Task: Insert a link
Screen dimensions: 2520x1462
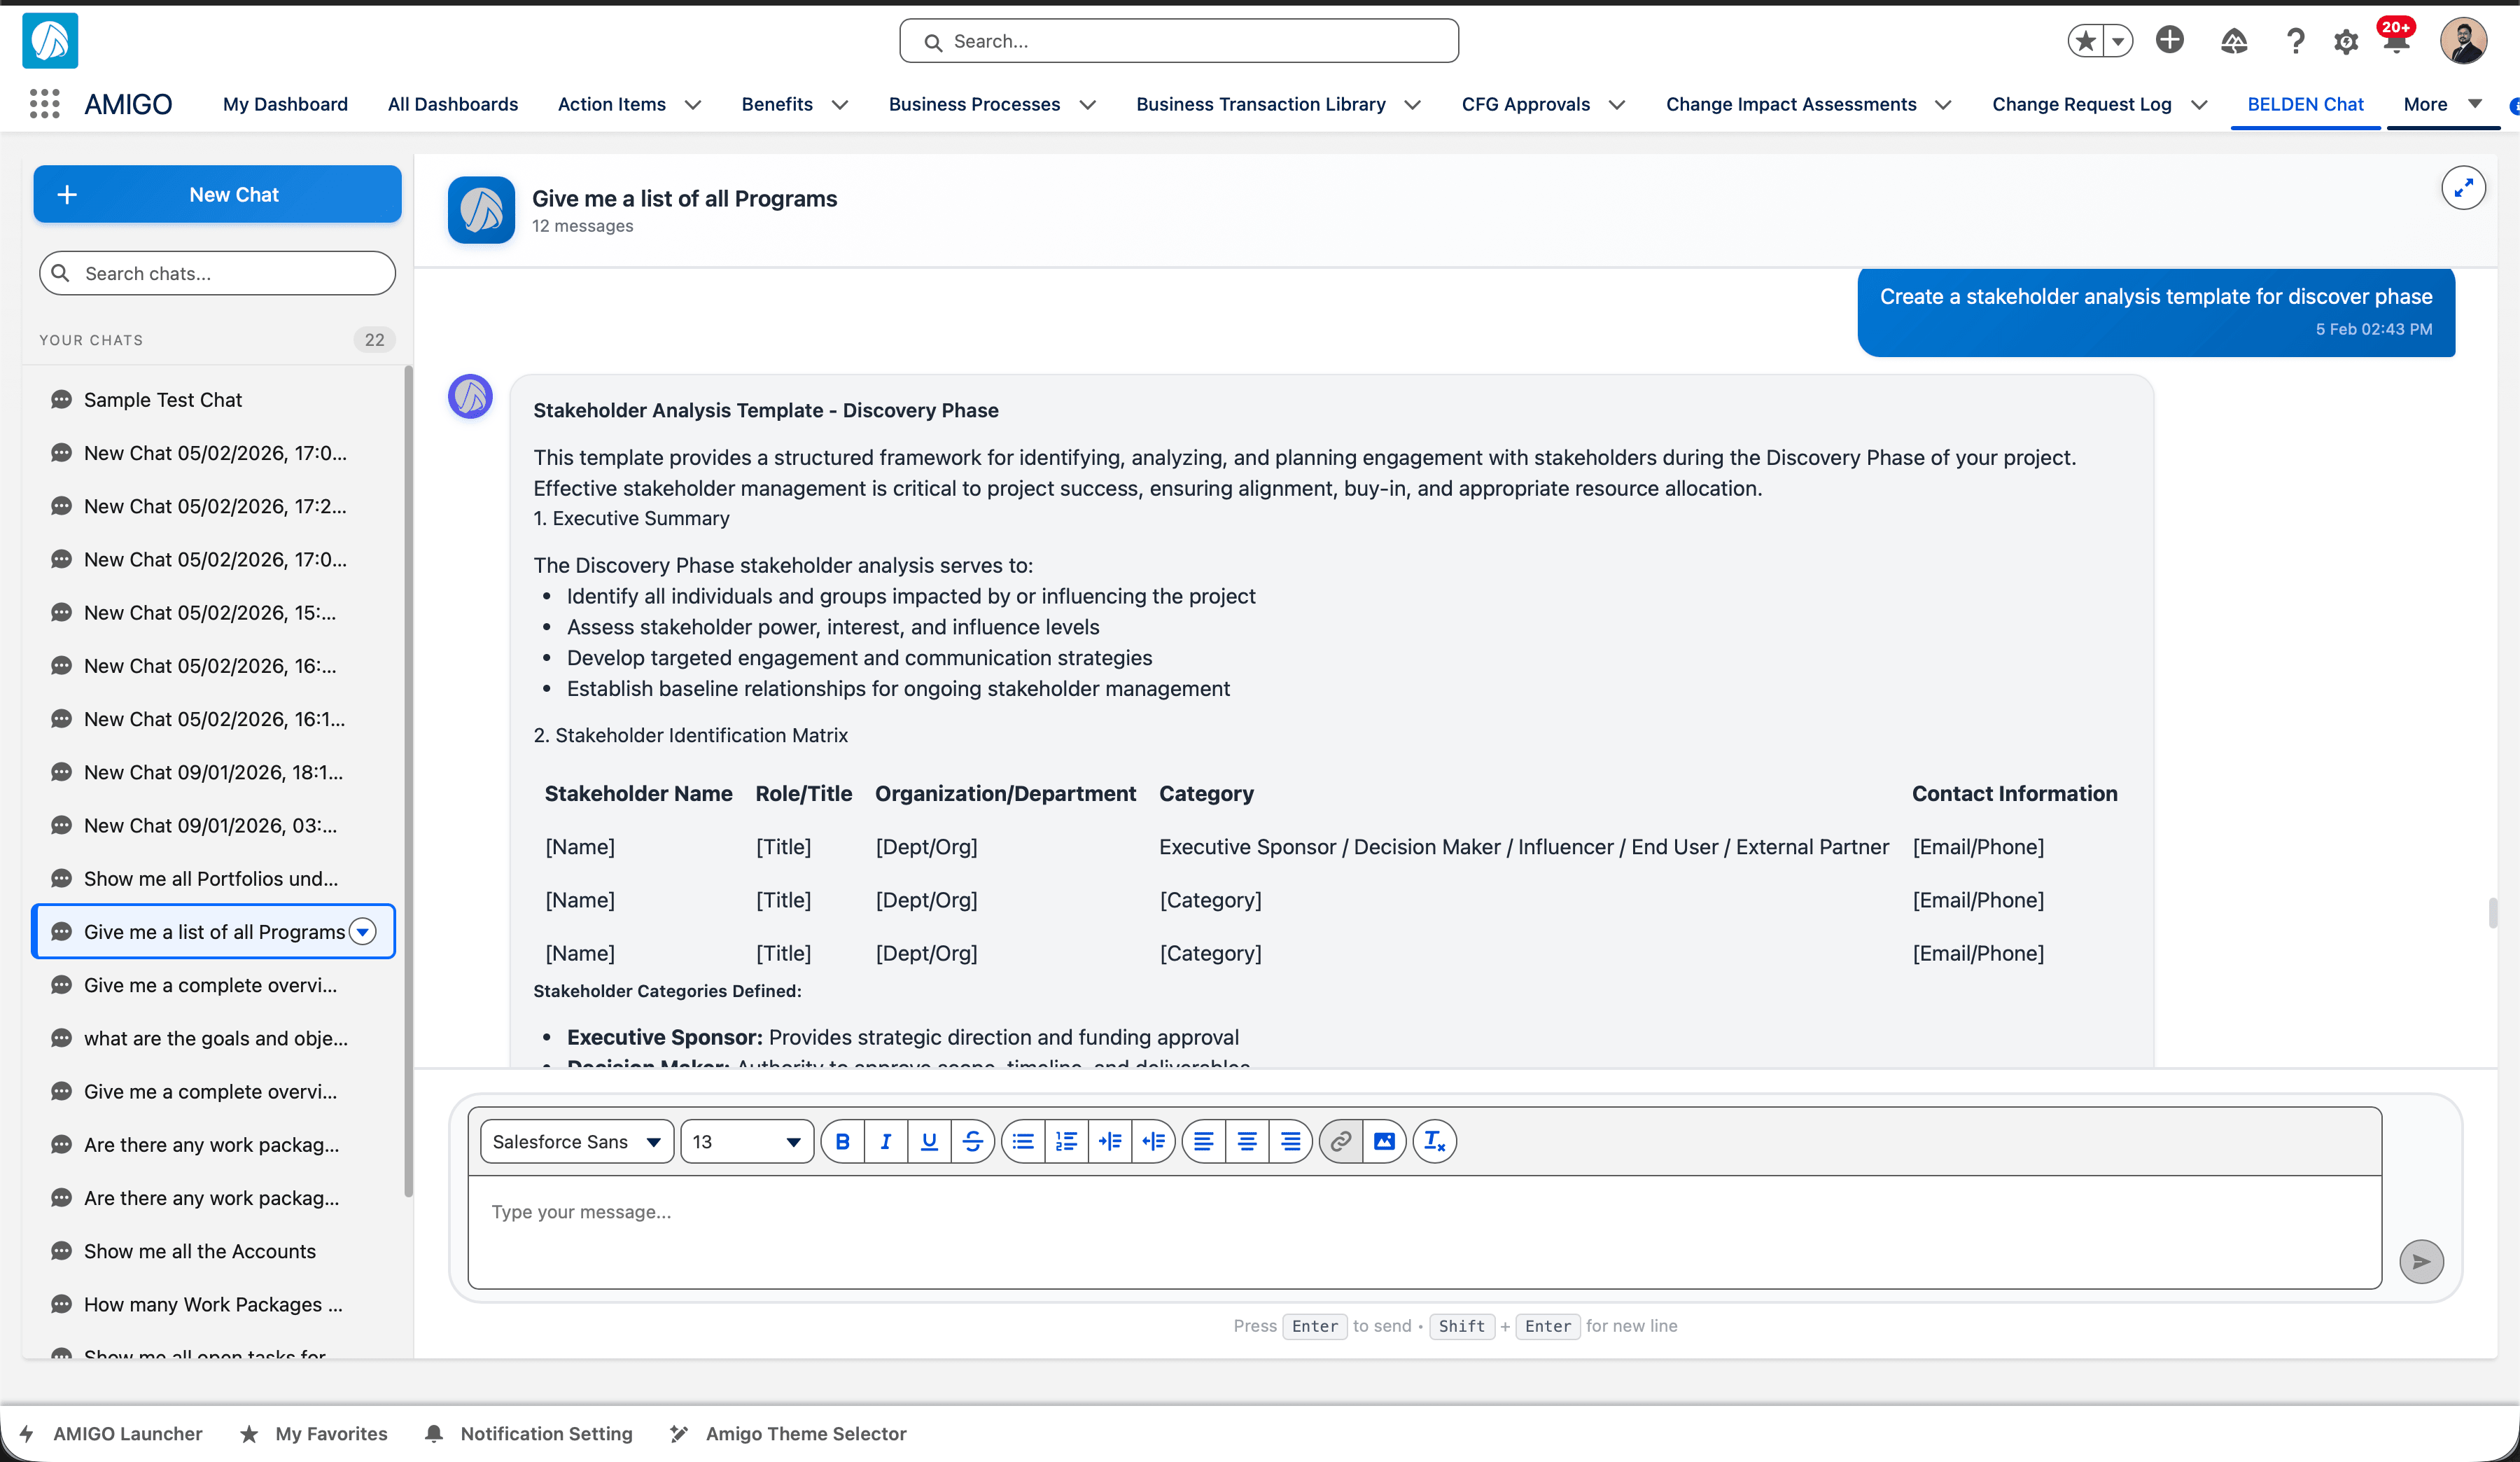Action: point(1341,1141)
